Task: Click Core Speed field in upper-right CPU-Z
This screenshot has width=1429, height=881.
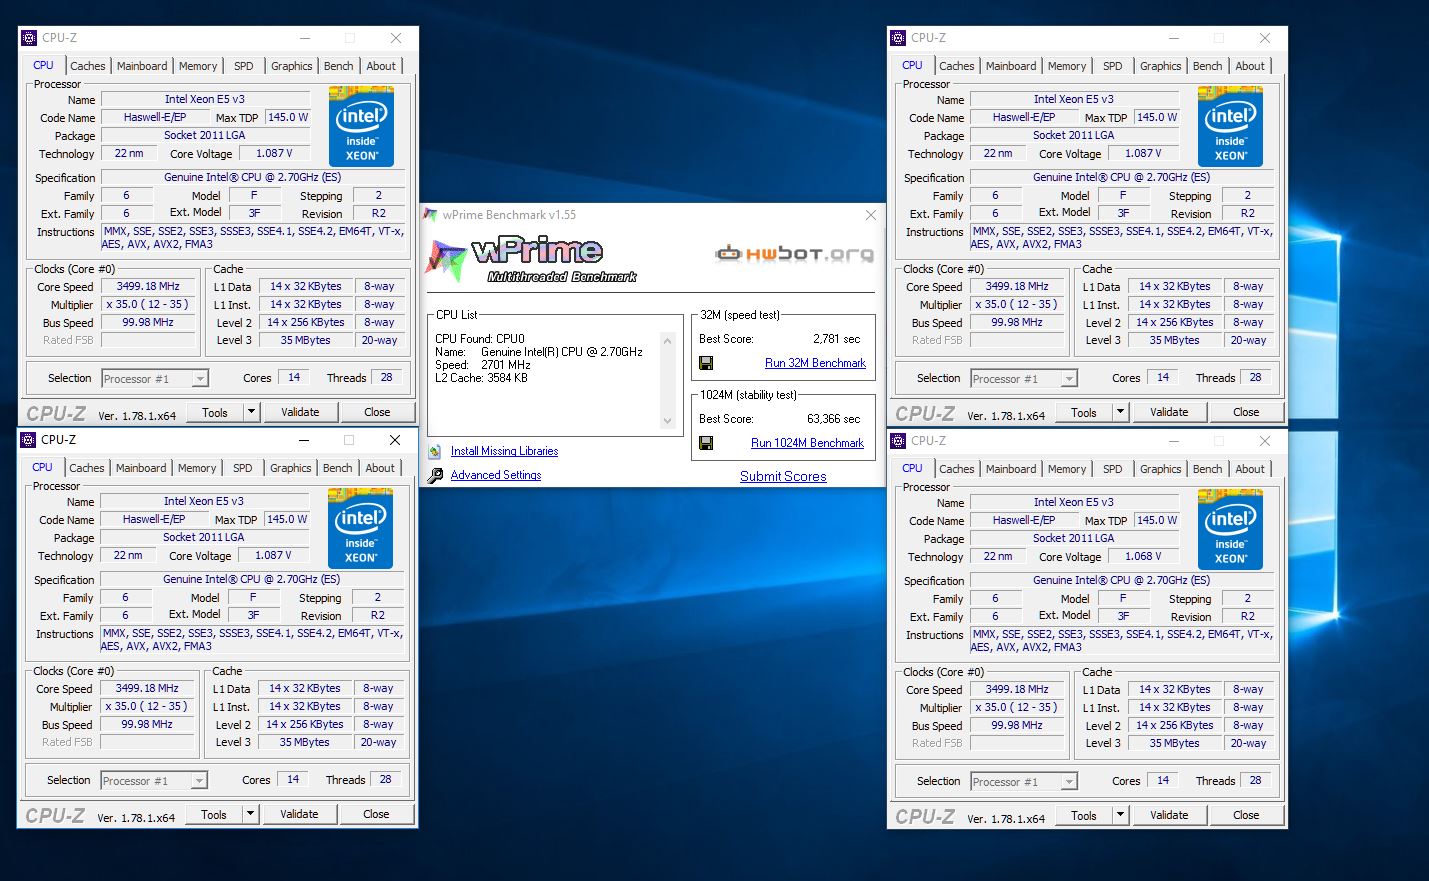Action: [1017, 286]
